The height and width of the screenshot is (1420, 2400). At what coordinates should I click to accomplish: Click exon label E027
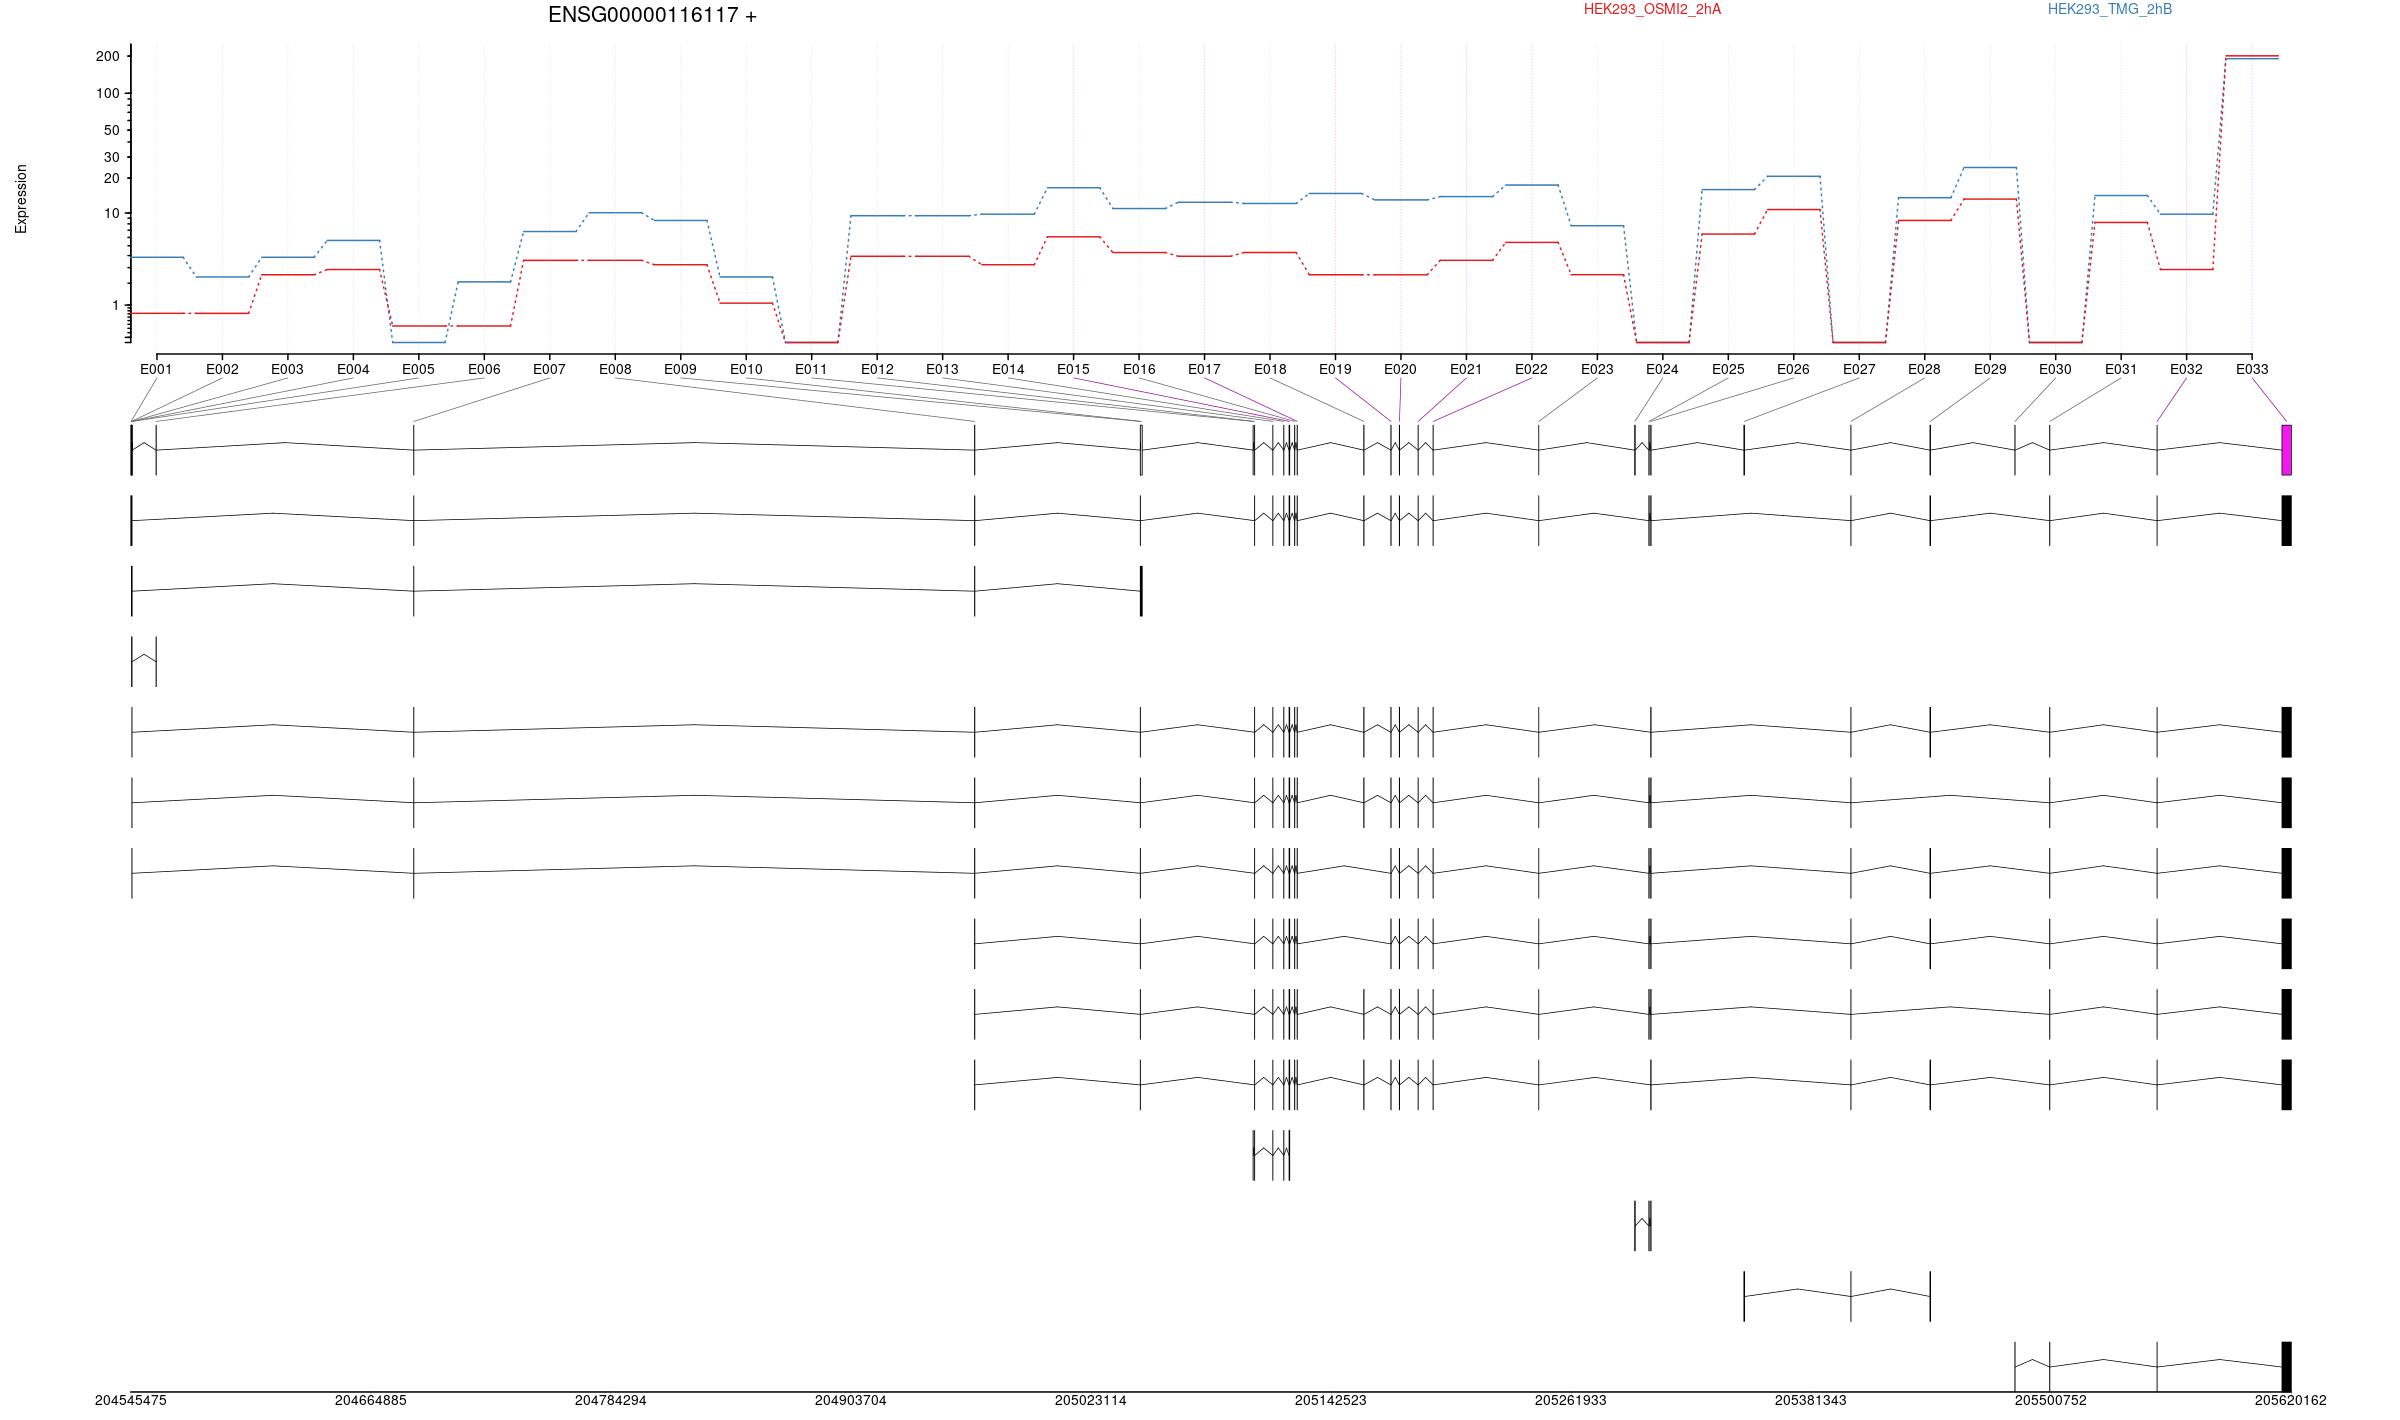(1859, 369)
